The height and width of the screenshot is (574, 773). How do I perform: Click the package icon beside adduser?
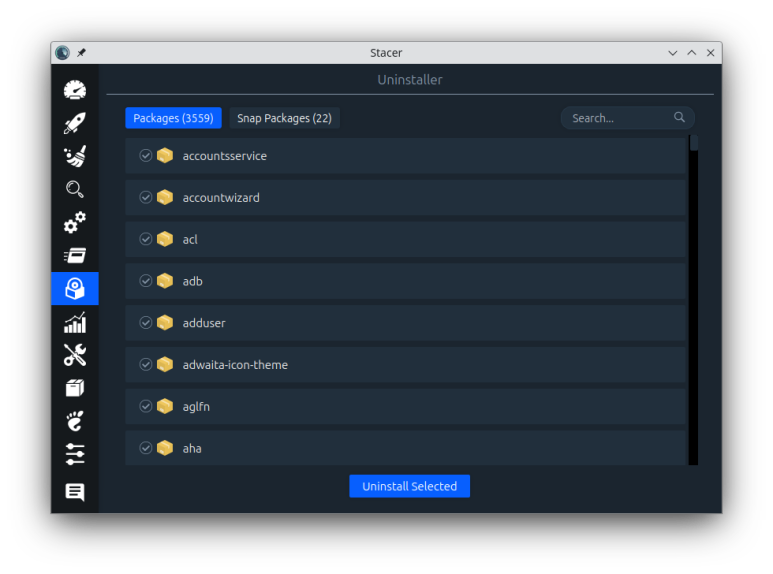(165, 323)
